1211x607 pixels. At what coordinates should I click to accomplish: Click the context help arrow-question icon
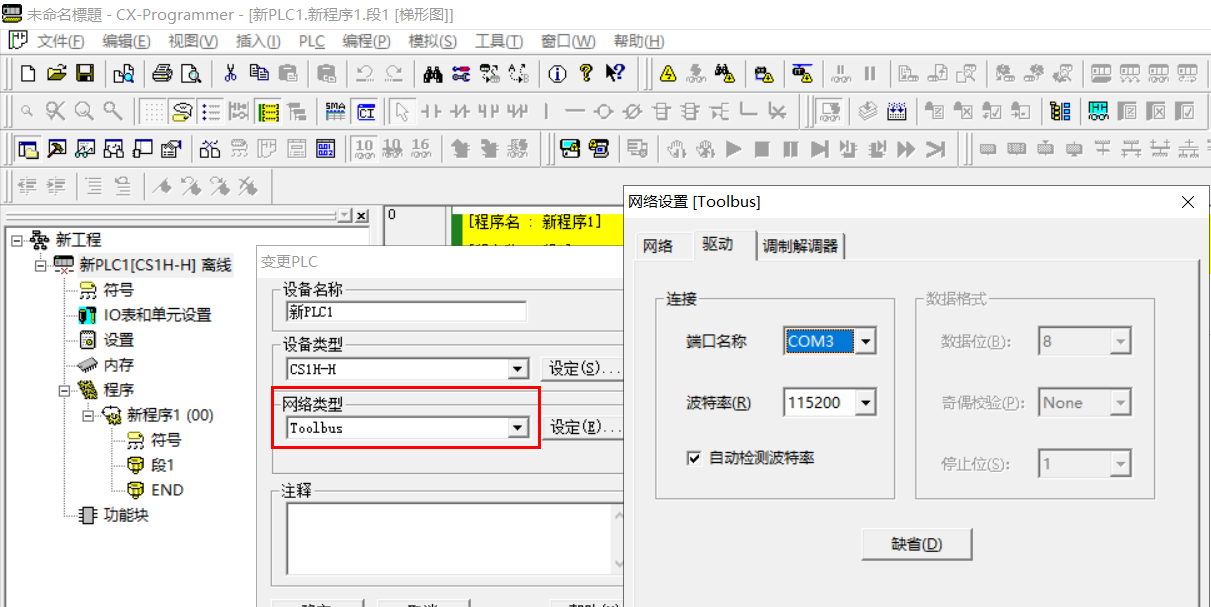click(615, 73)
